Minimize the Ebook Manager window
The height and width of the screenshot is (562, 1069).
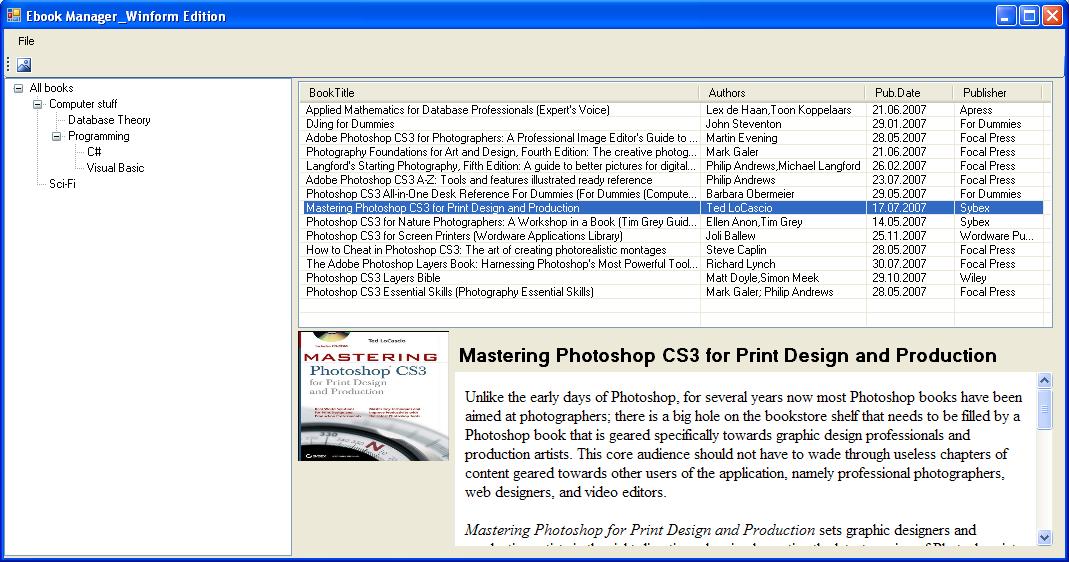pyautogui.click(x=1006, y=16)
